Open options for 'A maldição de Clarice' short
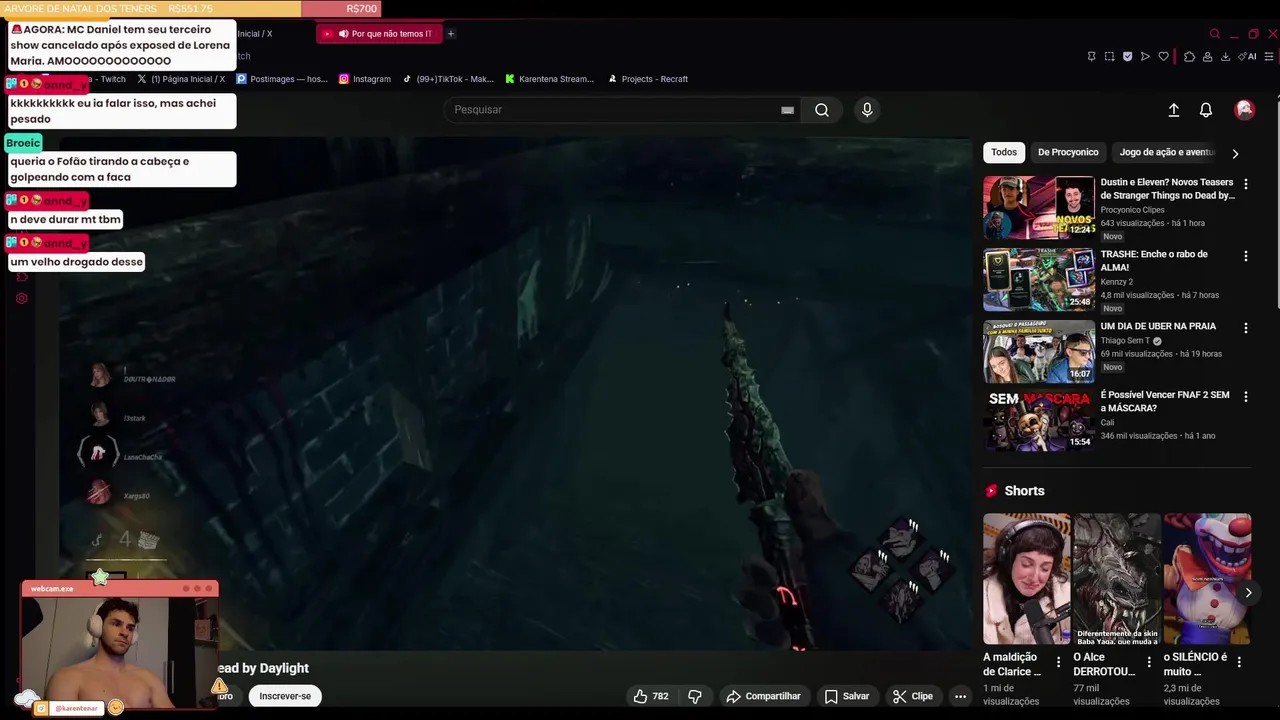The image size is (1280, 720). [1059, 662]
